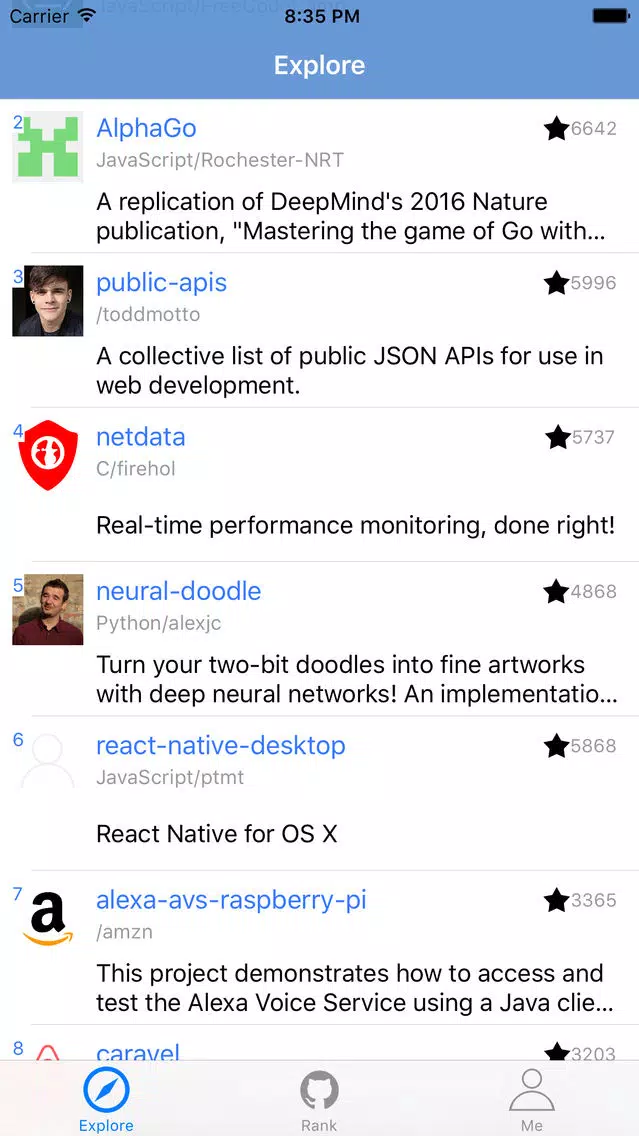The height and width of the screenshot is (1136, 639).
Task: Tap the Amazon logo avatar
Action: (48, 918)
